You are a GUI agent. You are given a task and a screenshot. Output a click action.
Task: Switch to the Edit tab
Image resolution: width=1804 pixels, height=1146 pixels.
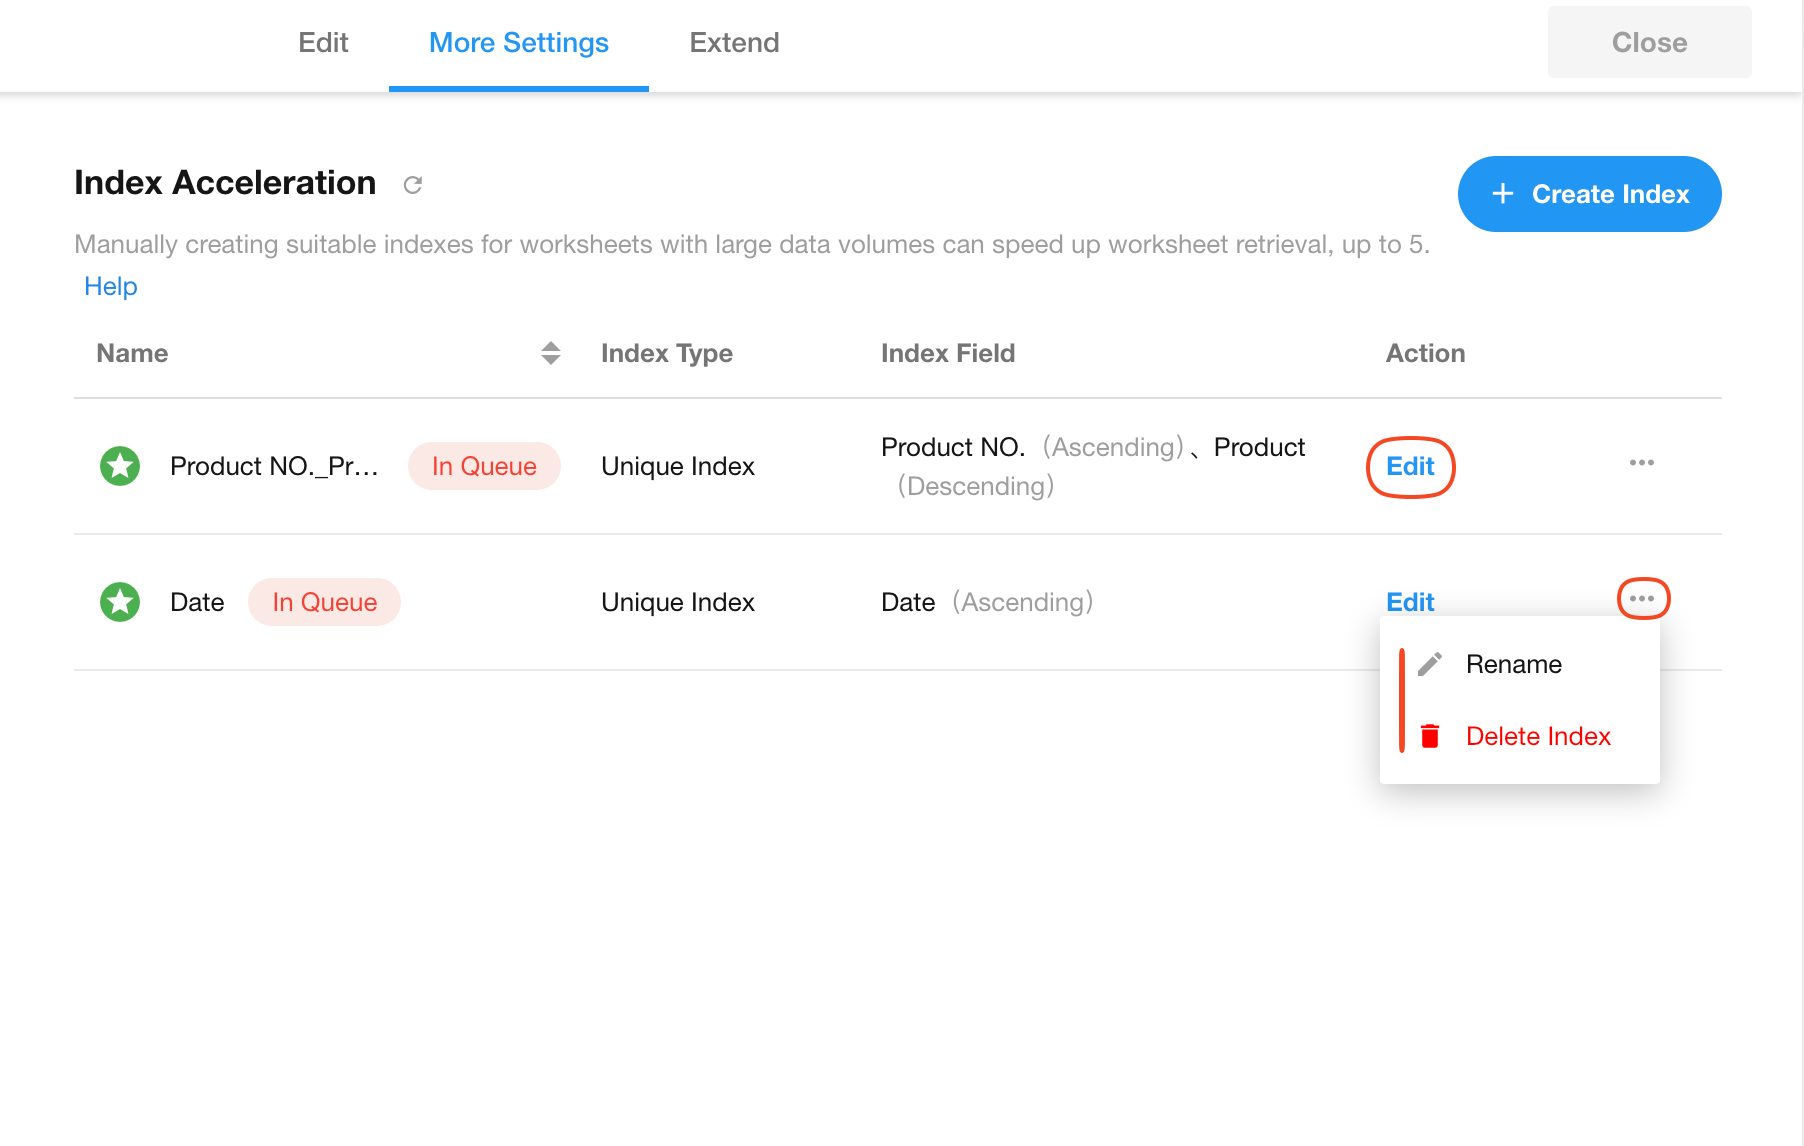[x=323, y=43]
